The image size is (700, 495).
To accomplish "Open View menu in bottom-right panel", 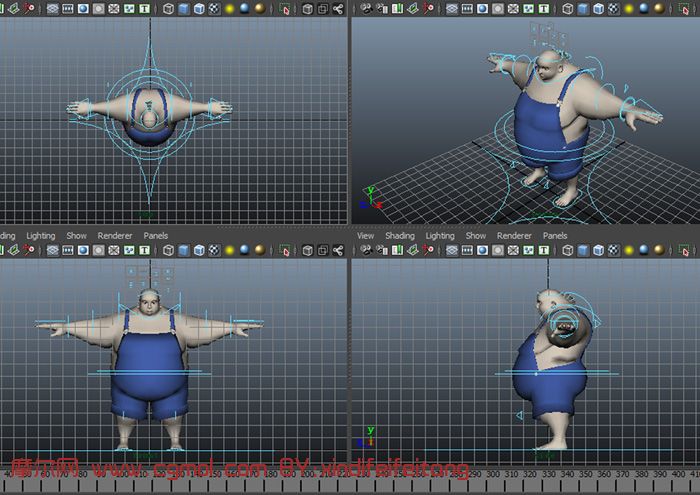I will tap(366, 236).
